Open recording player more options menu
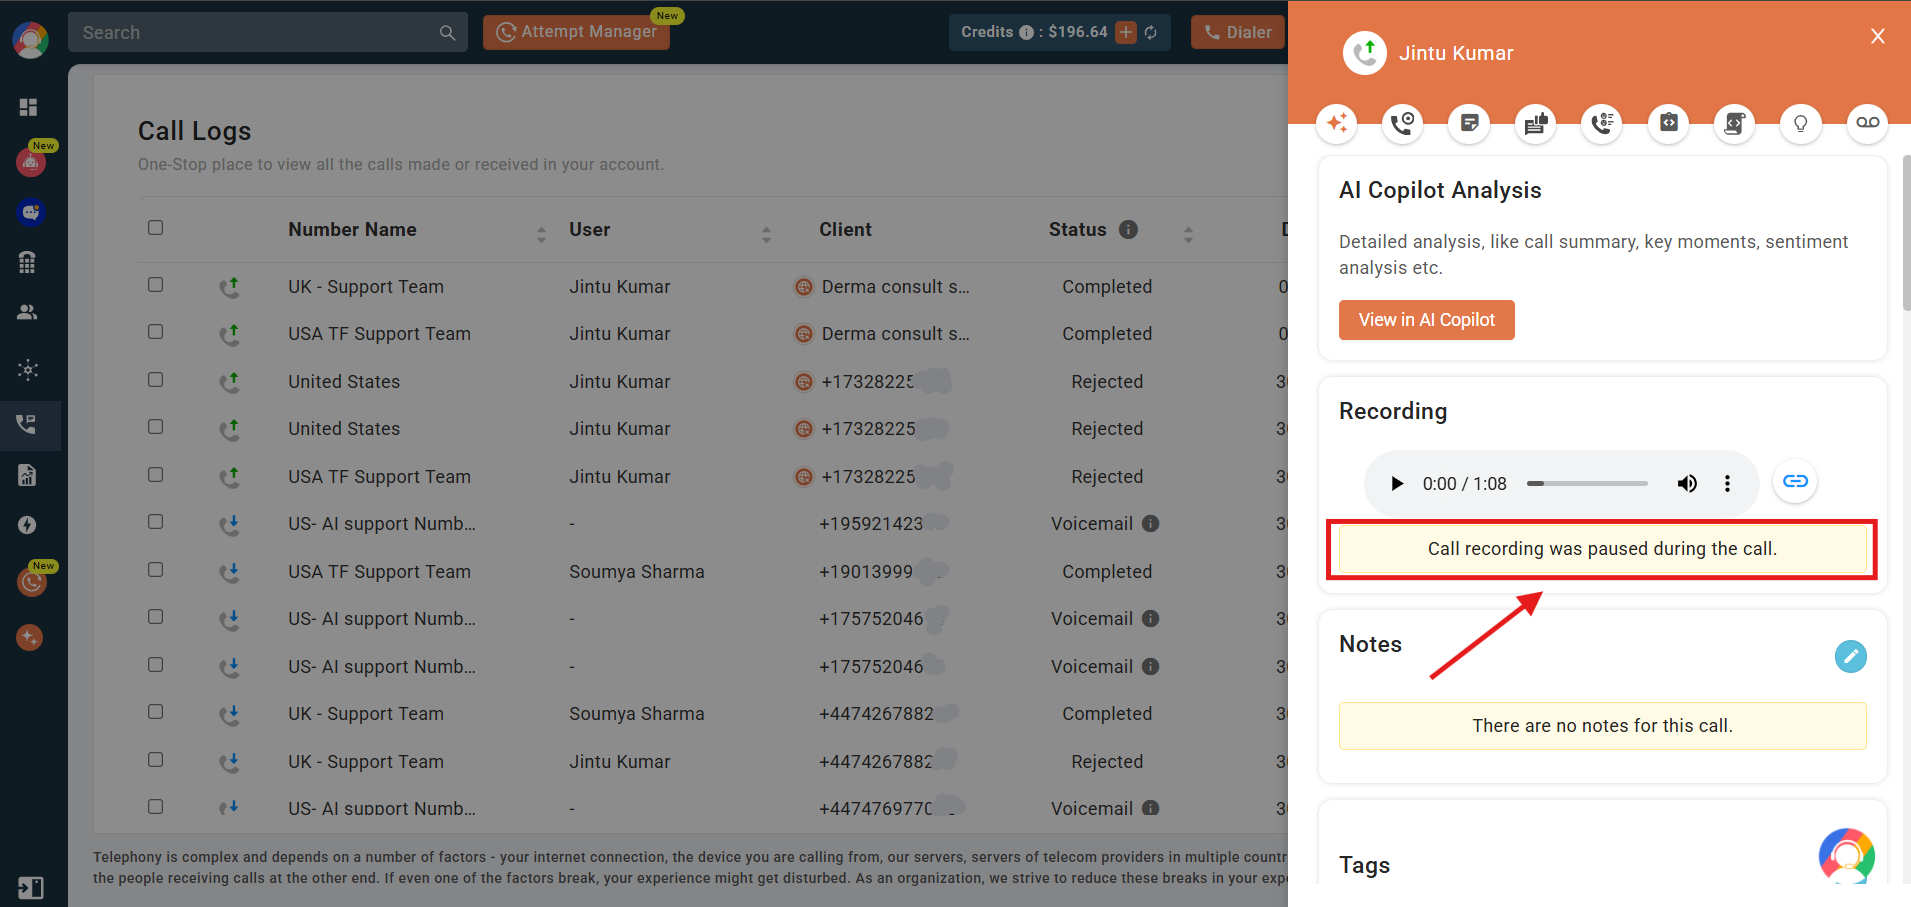The image size is (1911, 907). [1727, 484]
